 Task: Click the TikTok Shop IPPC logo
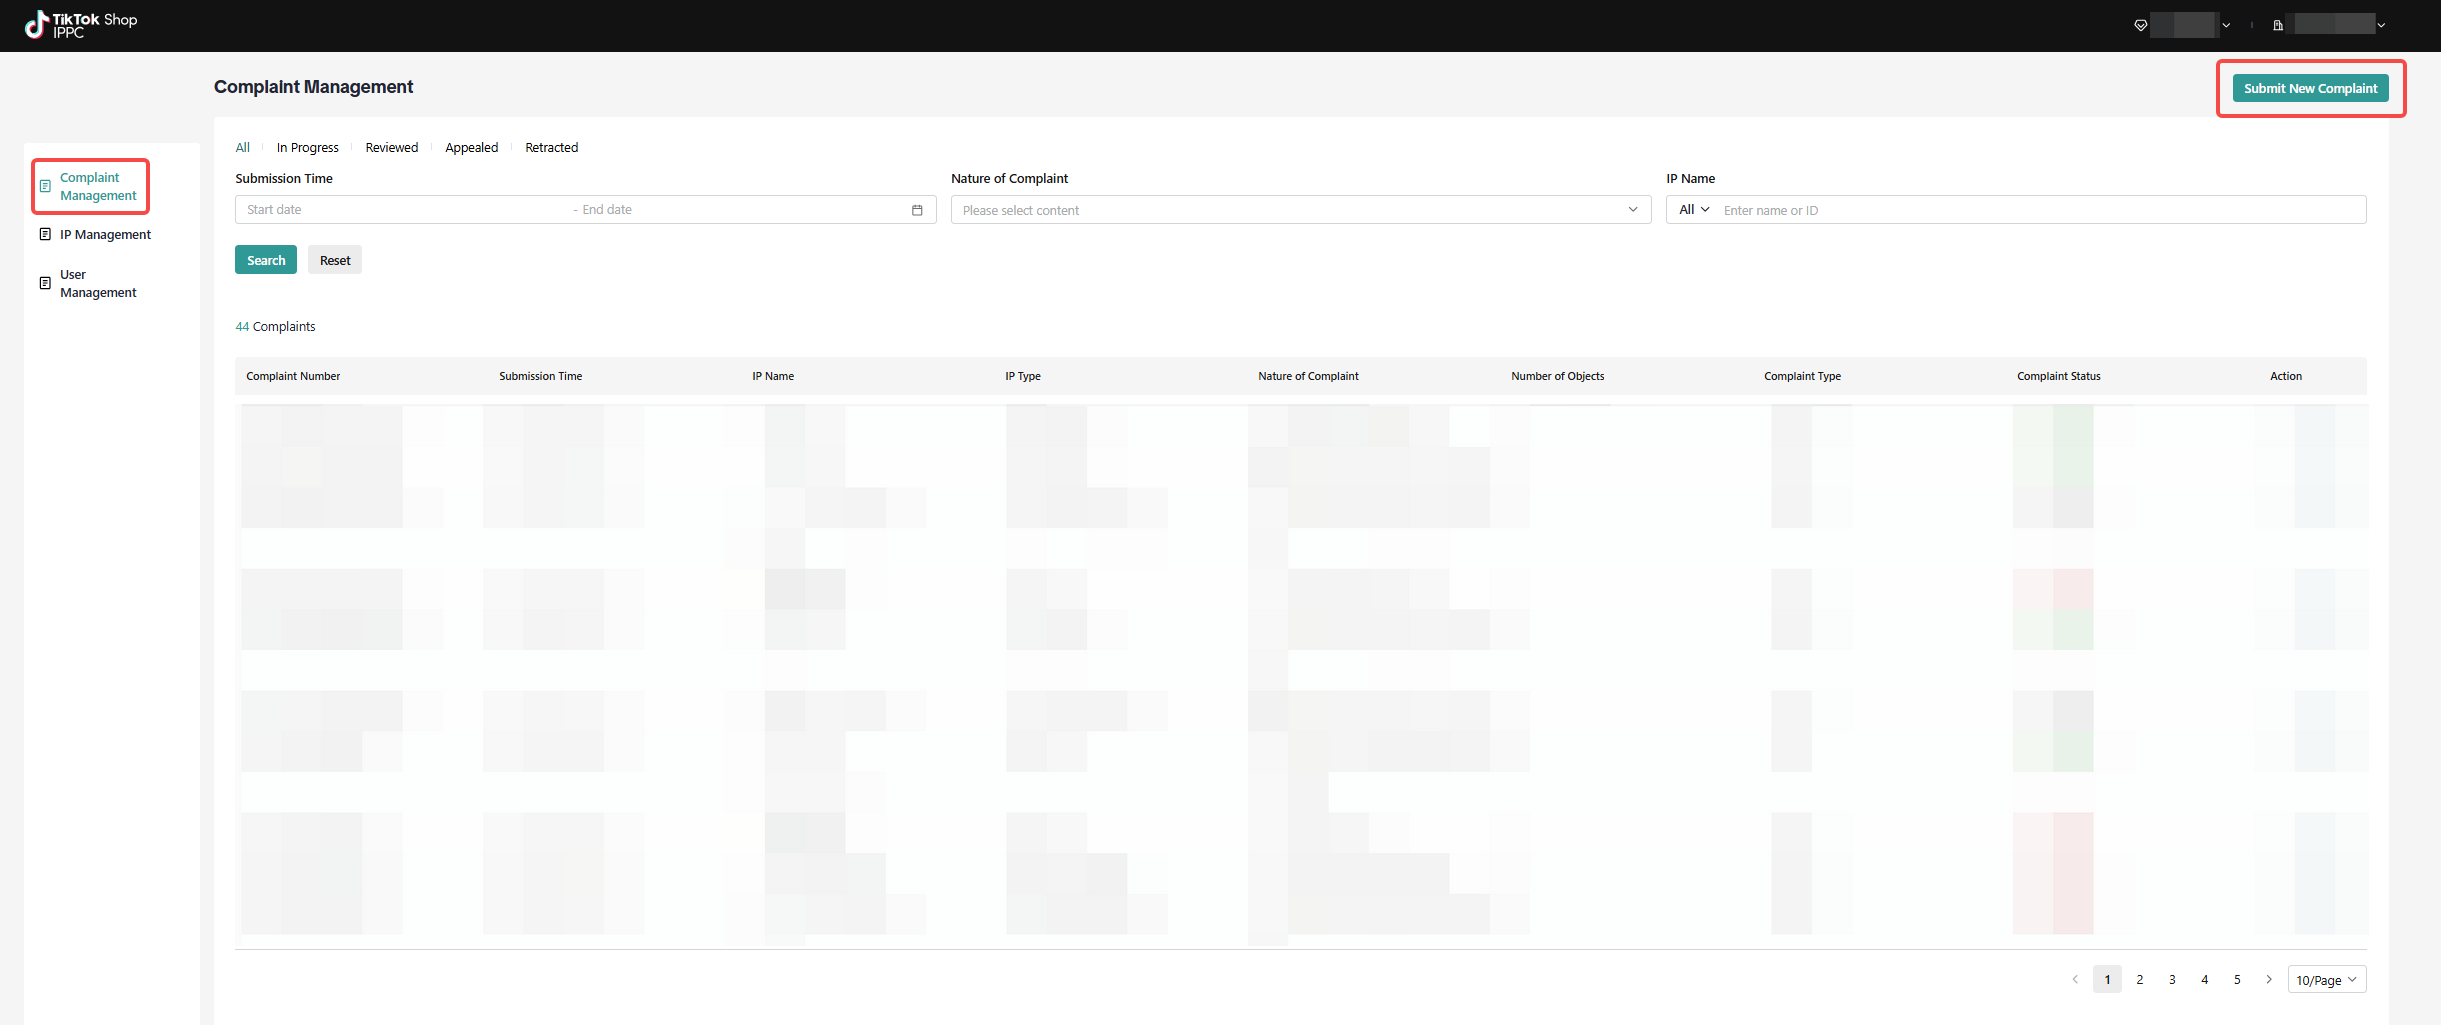(80, 25)
